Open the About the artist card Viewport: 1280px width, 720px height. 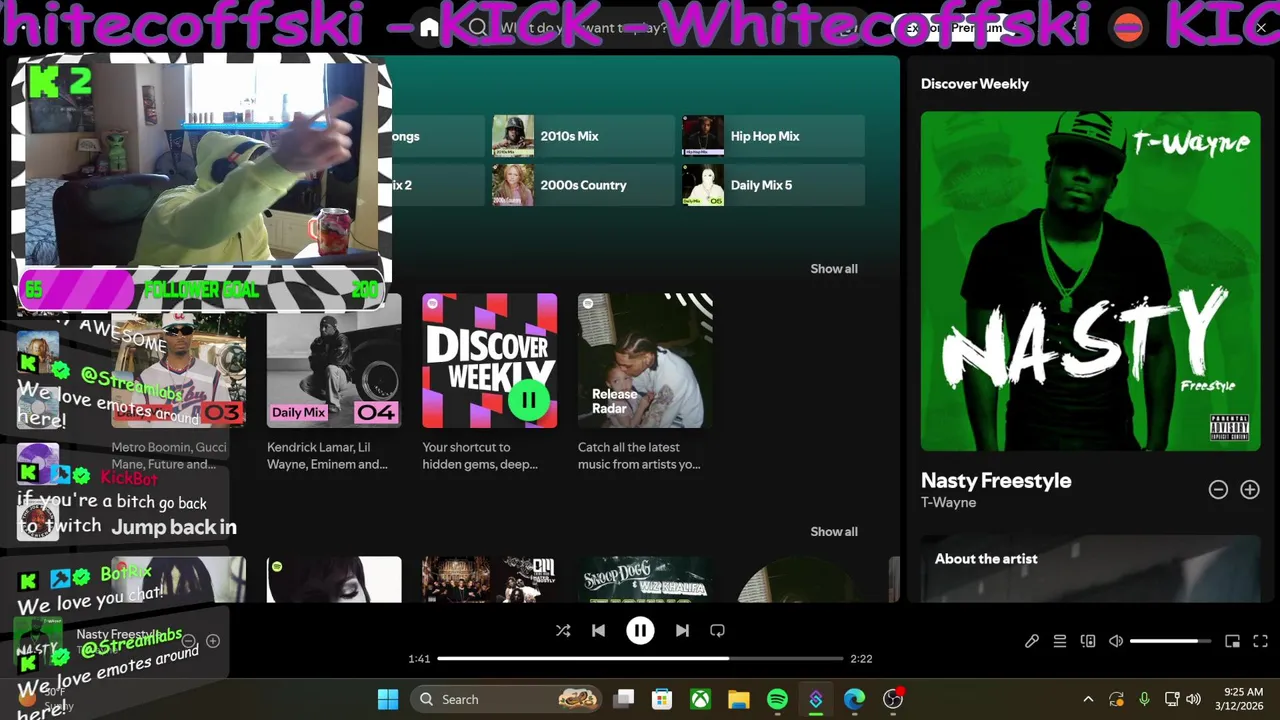(1090, 569)
